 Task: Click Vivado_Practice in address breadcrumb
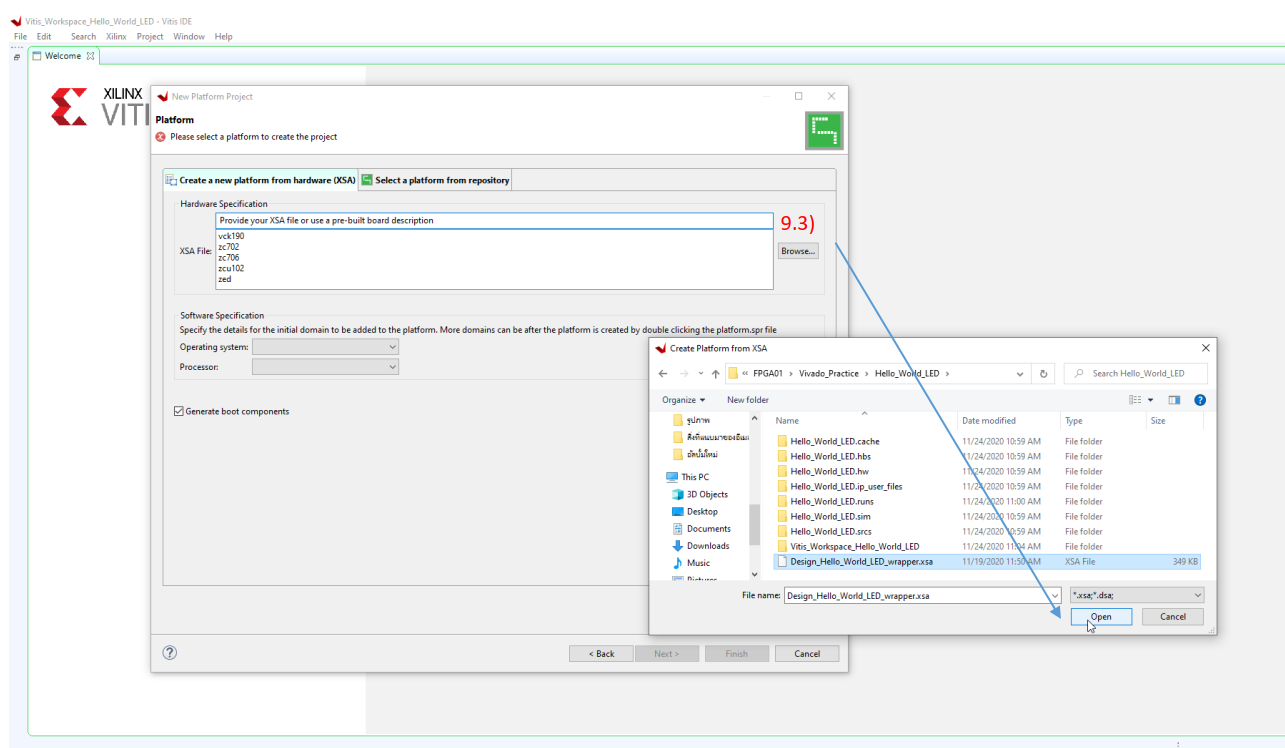click(x=828, y=374)
